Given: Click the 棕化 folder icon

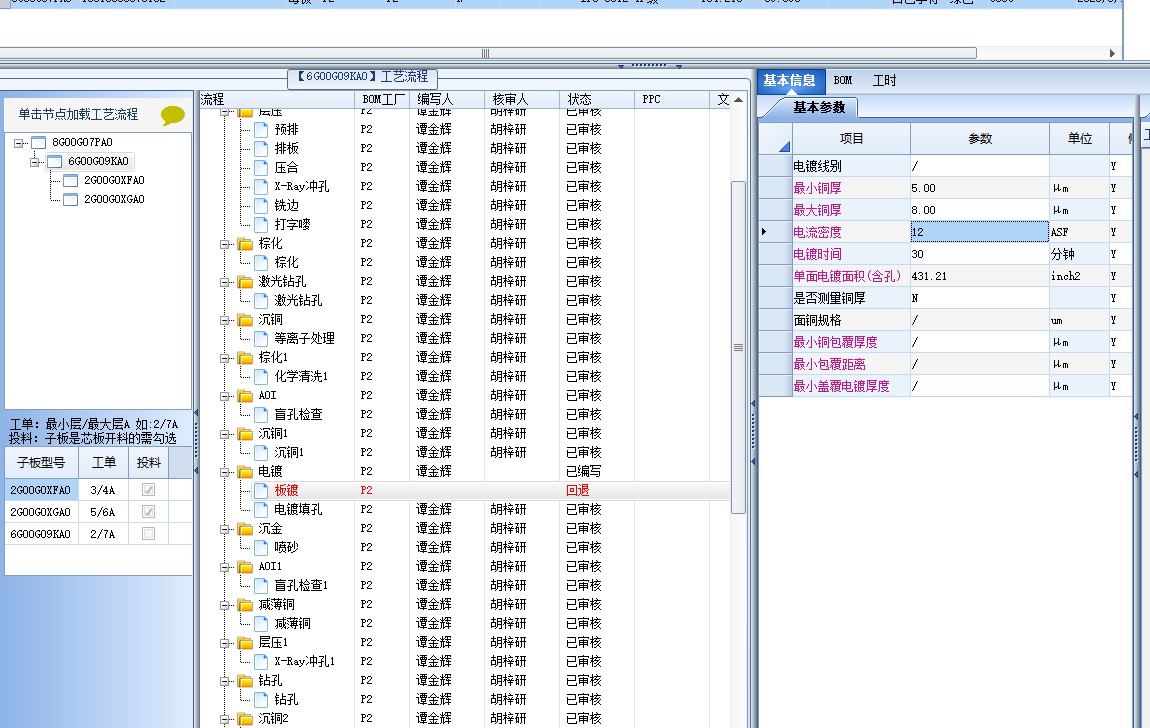Looking at the screenshot, I should [x=245, y=243].
